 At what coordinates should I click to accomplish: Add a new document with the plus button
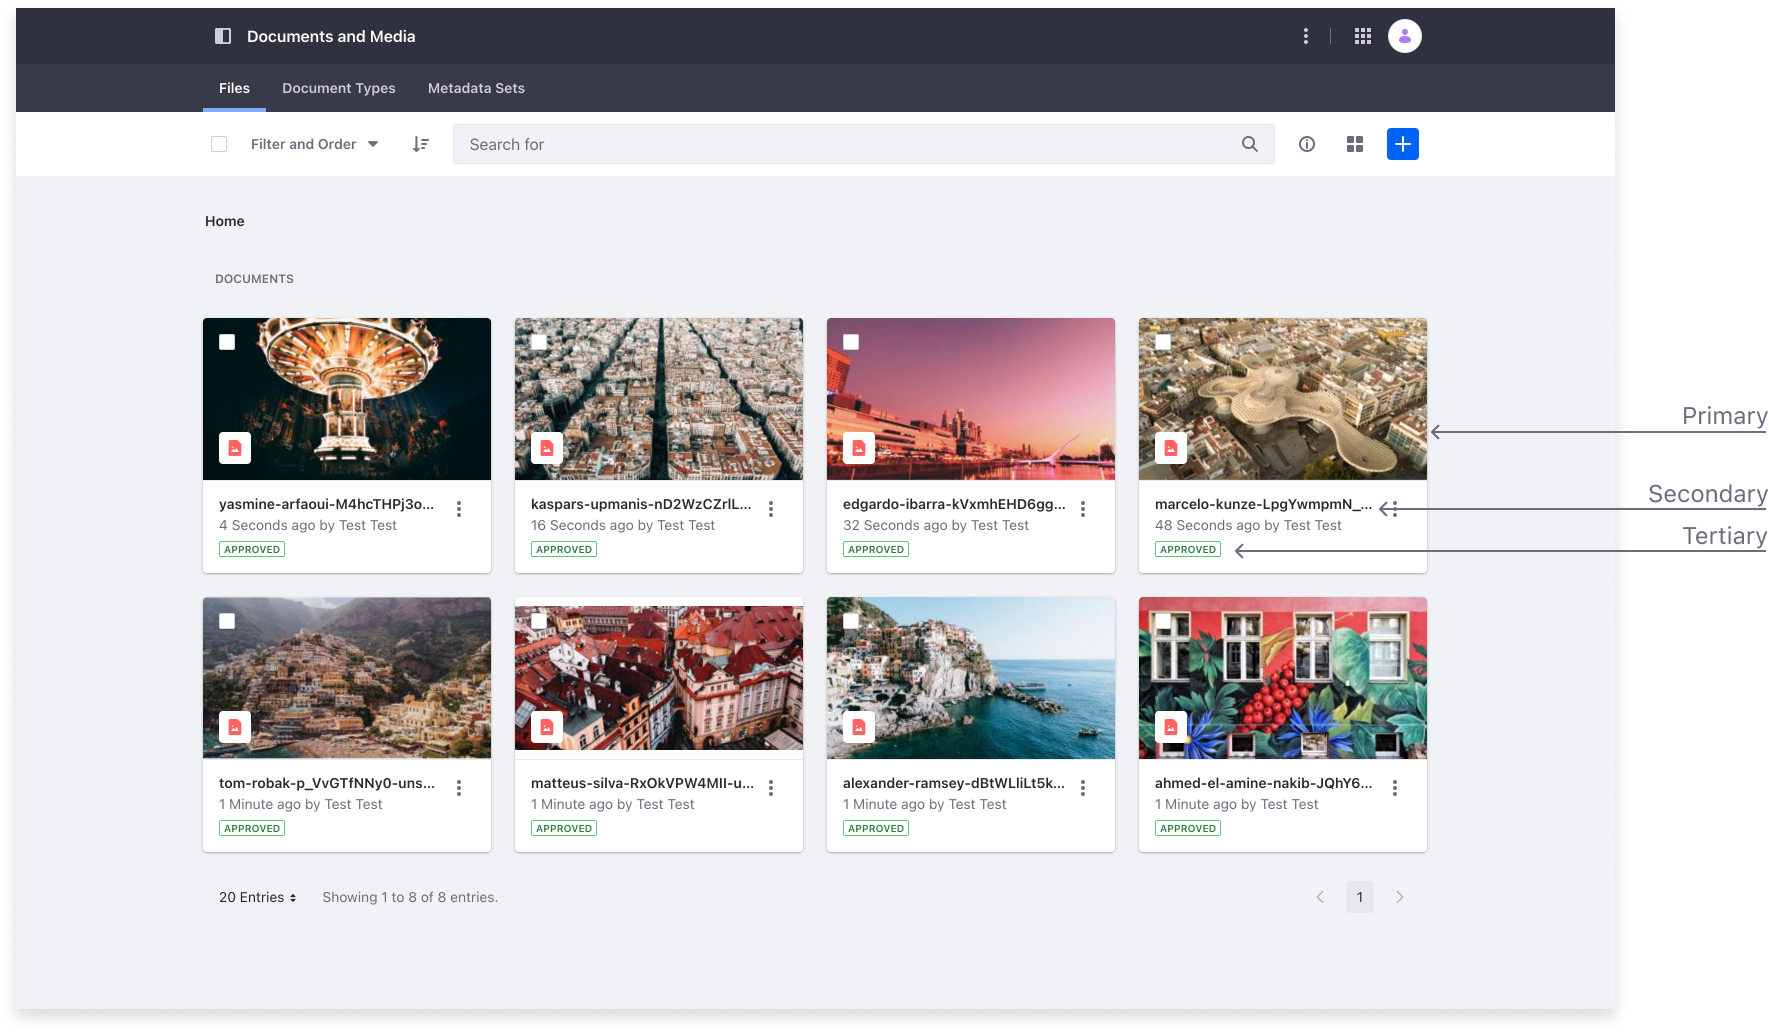coord(1402,144)
